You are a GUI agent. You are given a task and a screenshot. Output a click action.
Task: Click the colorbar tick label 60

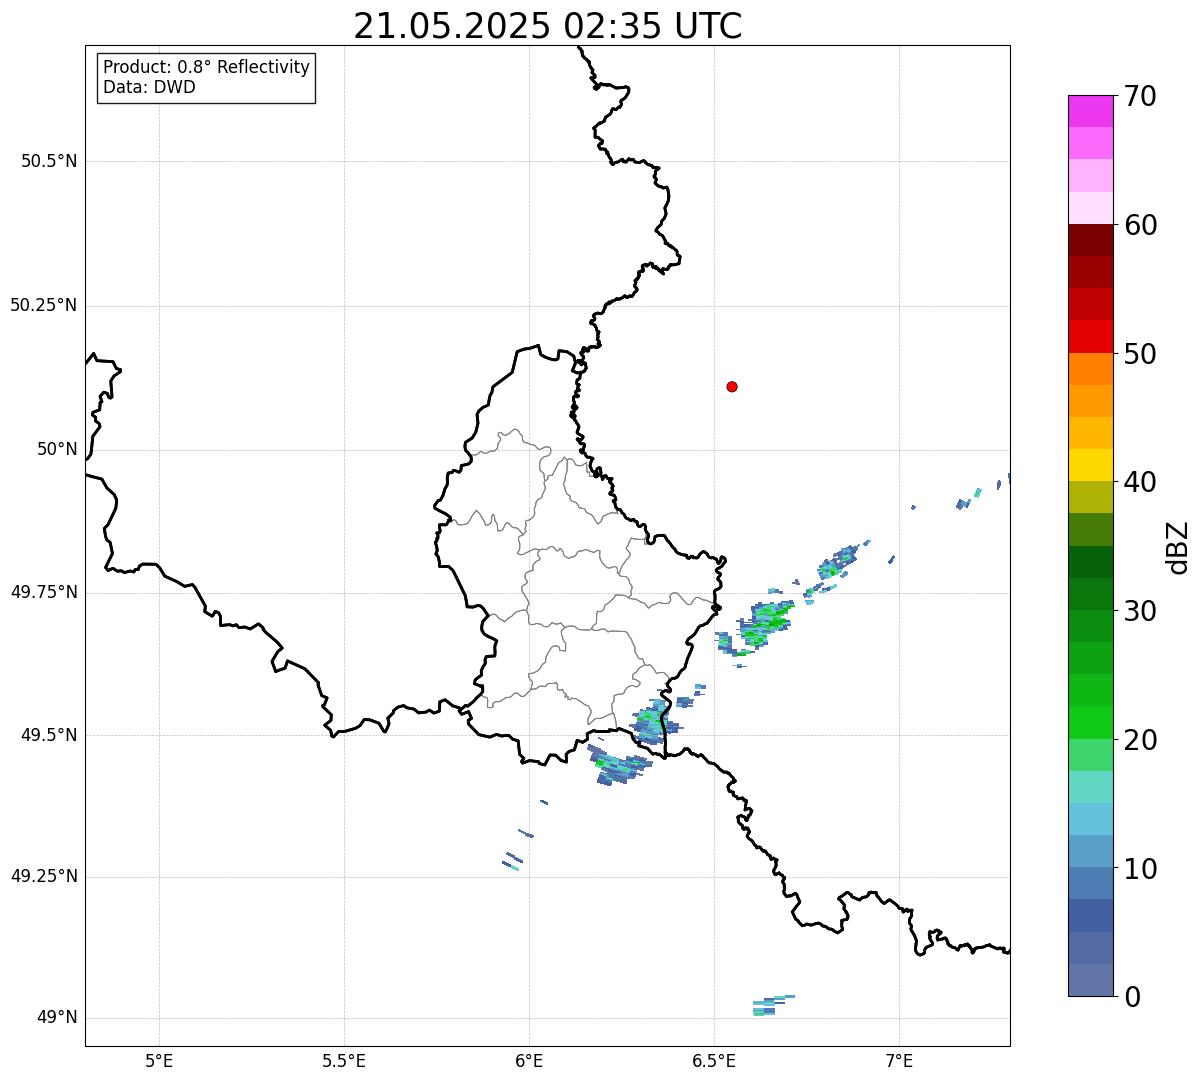[1140, 225]
